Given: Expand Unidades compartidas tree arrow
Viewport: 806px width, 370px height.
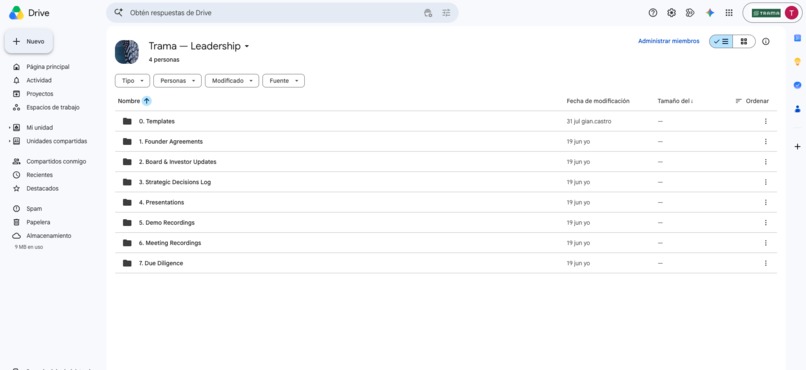Looking at the screenshot, I should (x=10, y=141).
